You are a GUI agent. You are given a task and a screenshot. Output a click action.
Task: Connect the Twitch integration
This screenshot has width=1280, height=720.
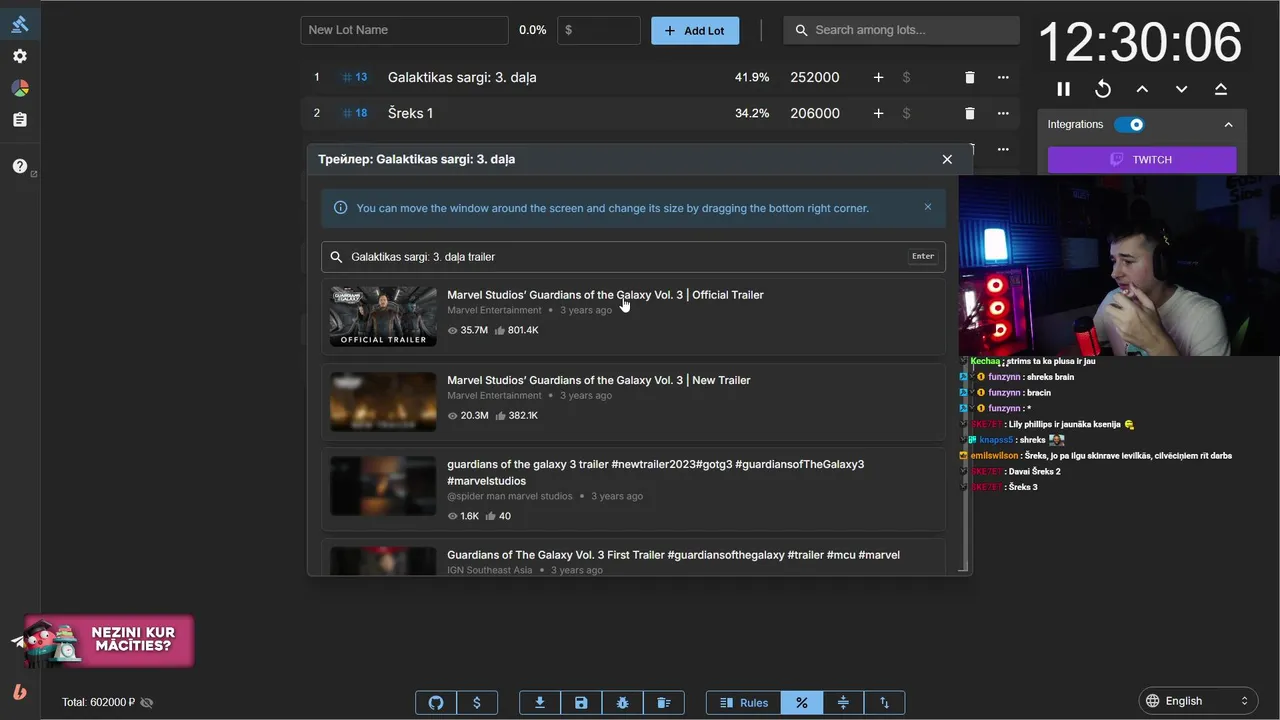tap(1142, 160)
